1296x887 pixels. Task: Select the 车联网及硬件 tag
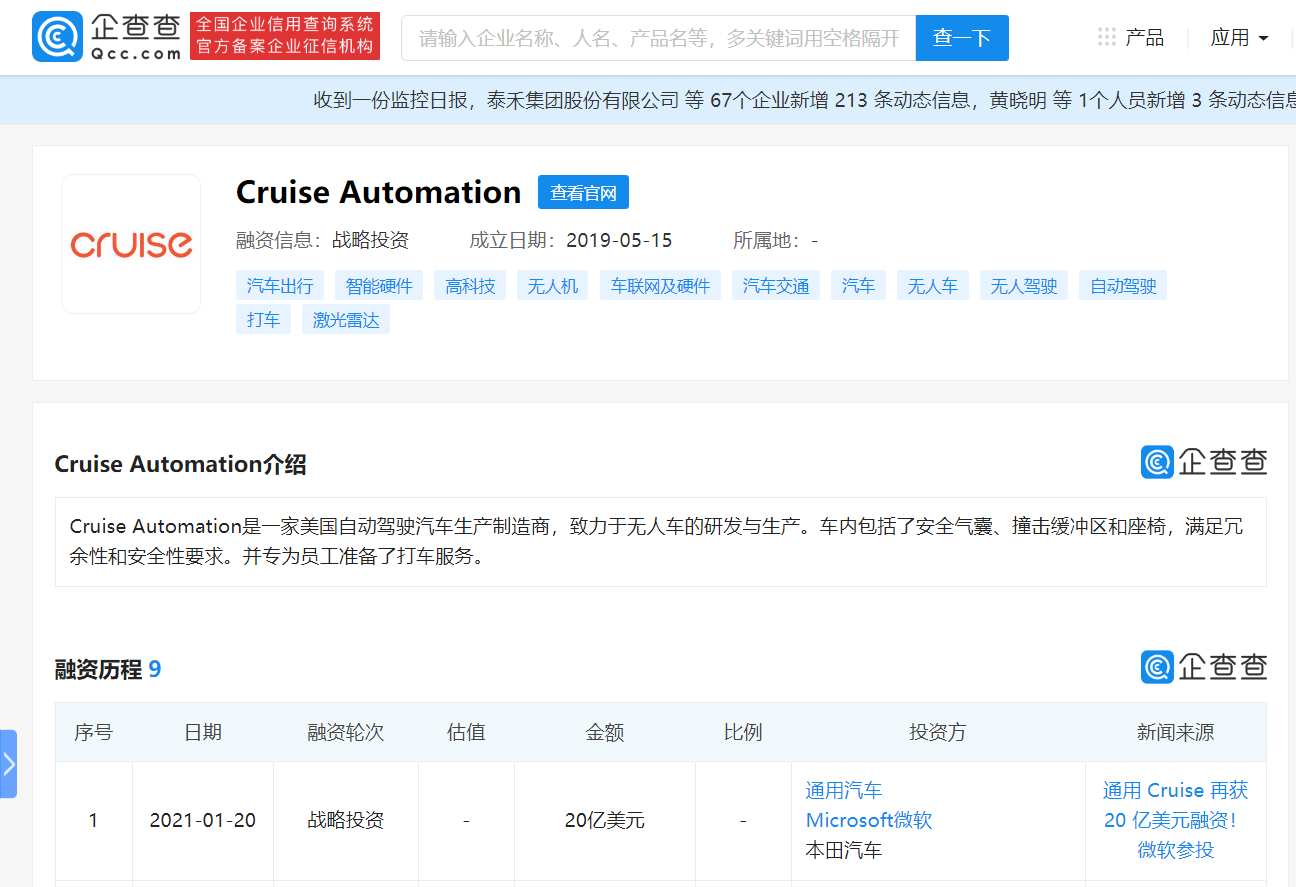(661, 286)
